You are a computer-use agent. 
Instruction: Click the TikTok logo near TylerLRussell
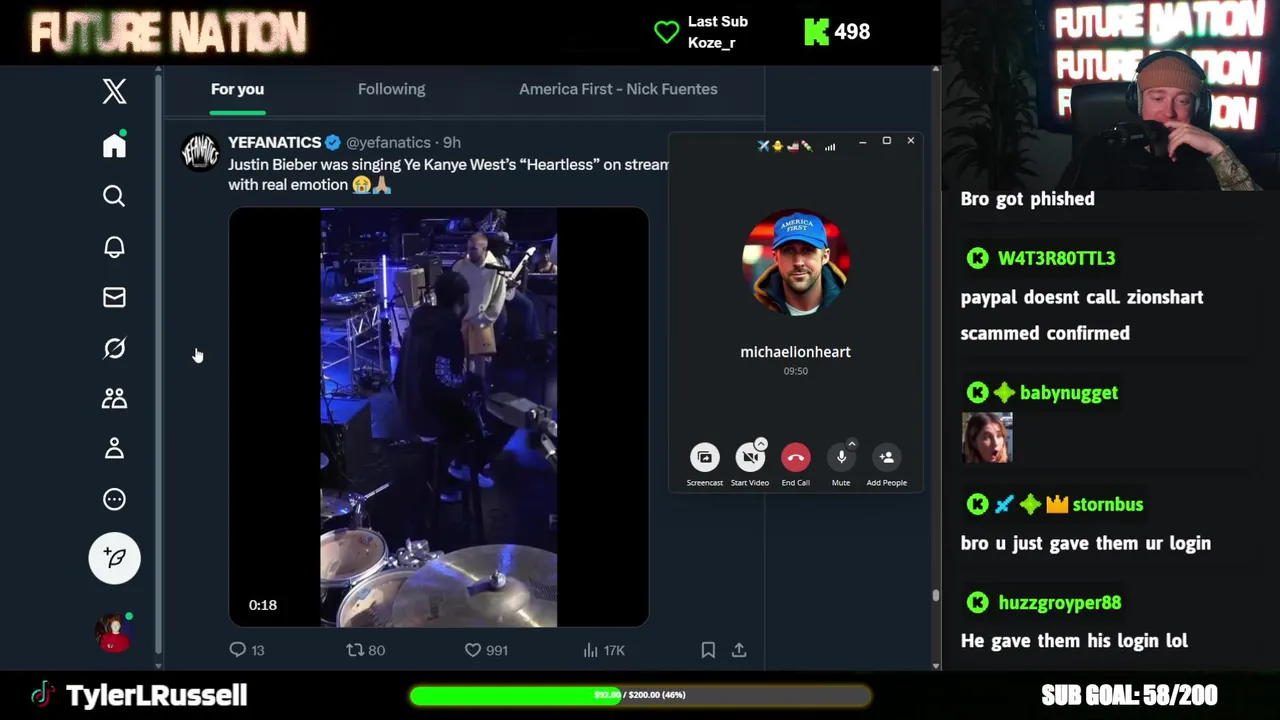(x=41, y=694)
